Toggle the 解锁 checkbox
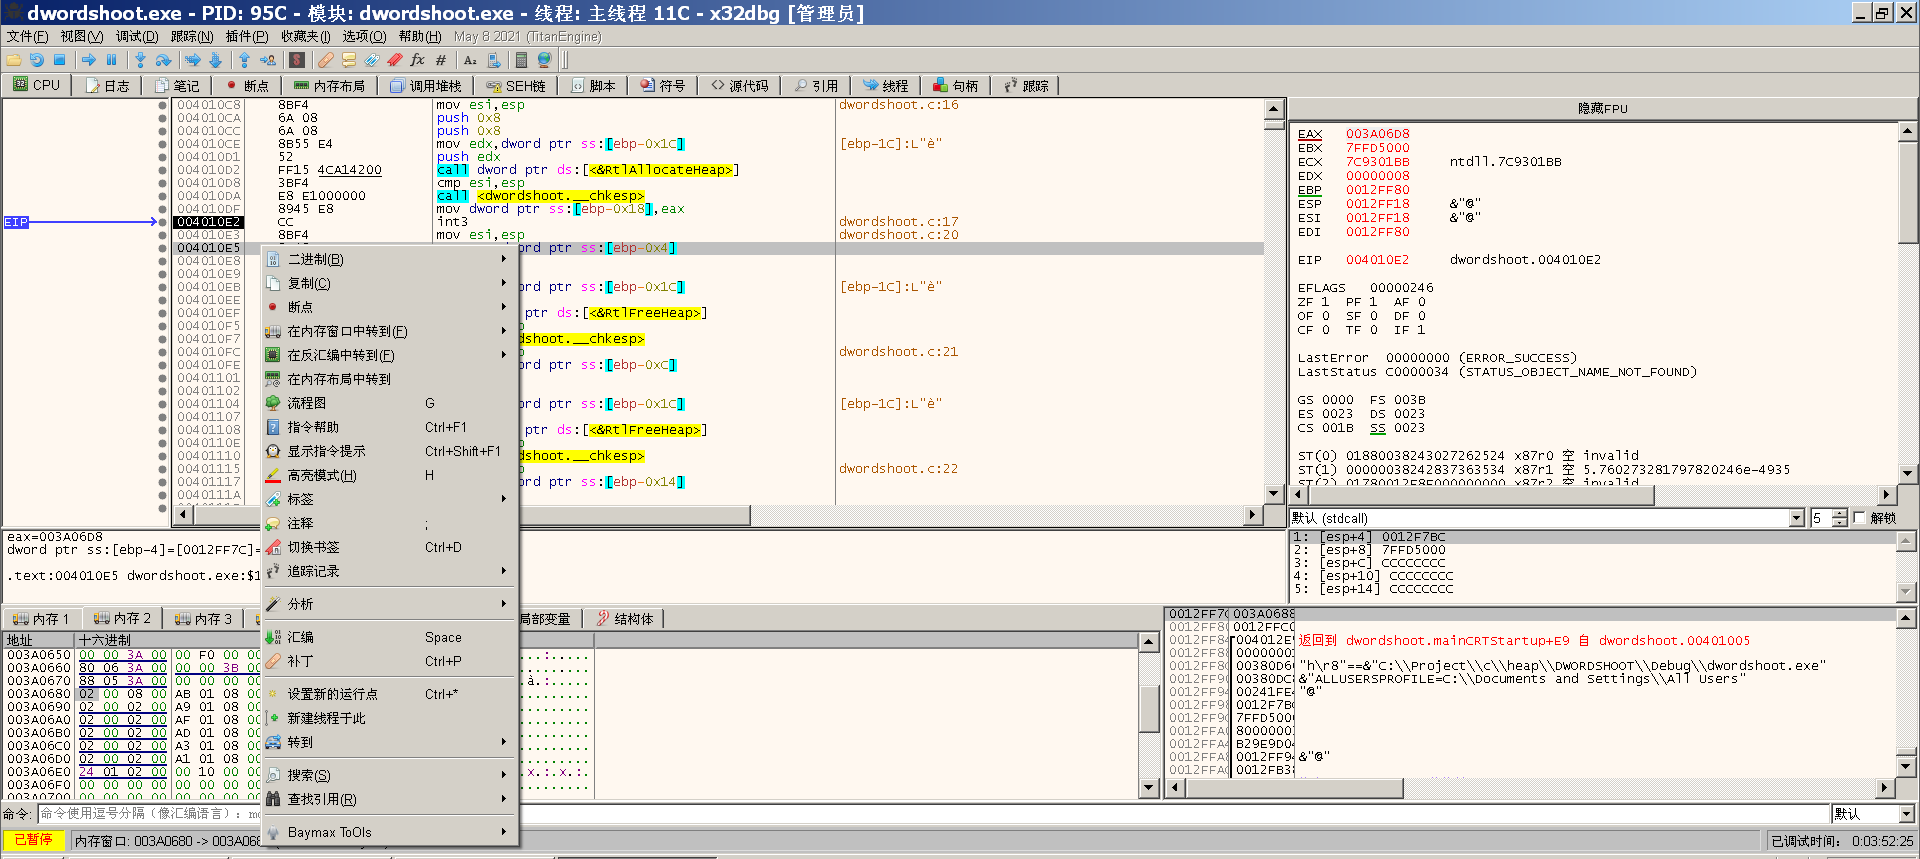 point(1859,518)
